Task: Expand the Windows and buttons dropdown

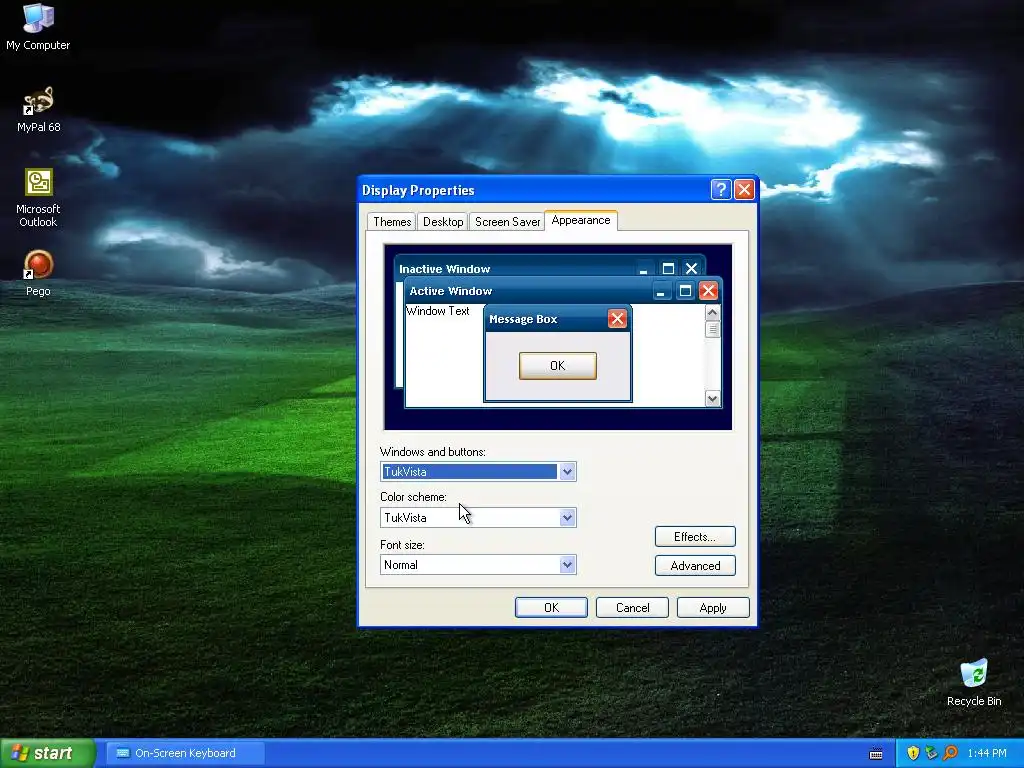Action: pyautogui.click(x=567, y=472)
